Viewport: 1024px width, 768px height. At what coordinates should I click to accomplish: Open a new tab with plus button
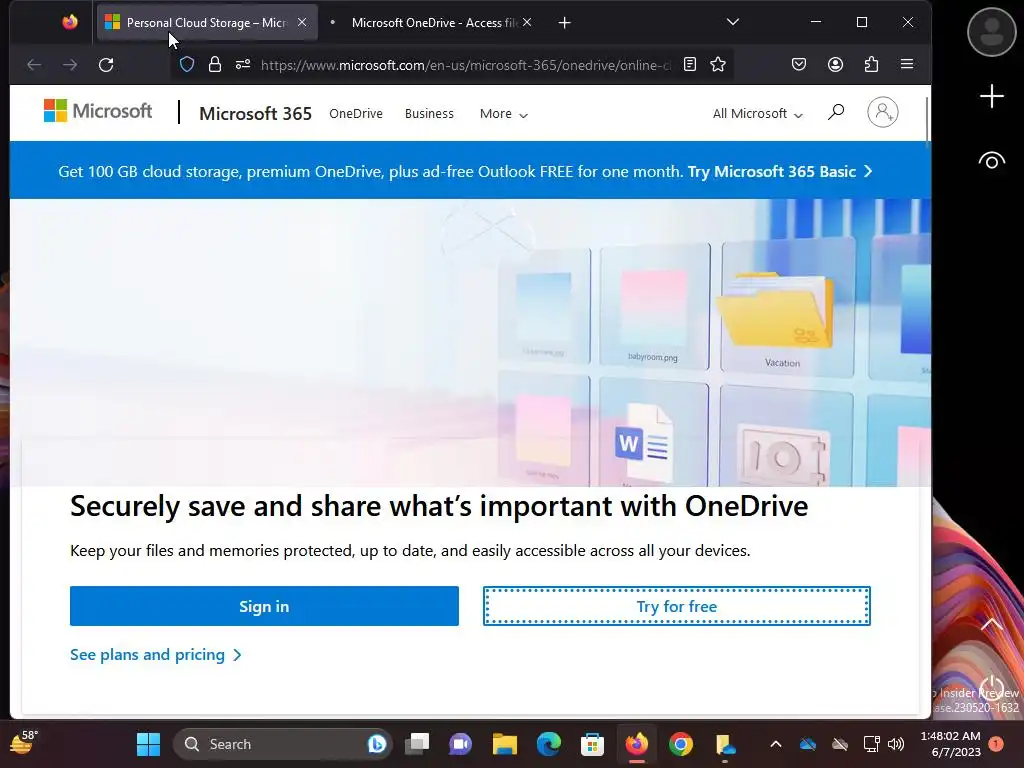(565, 23)
